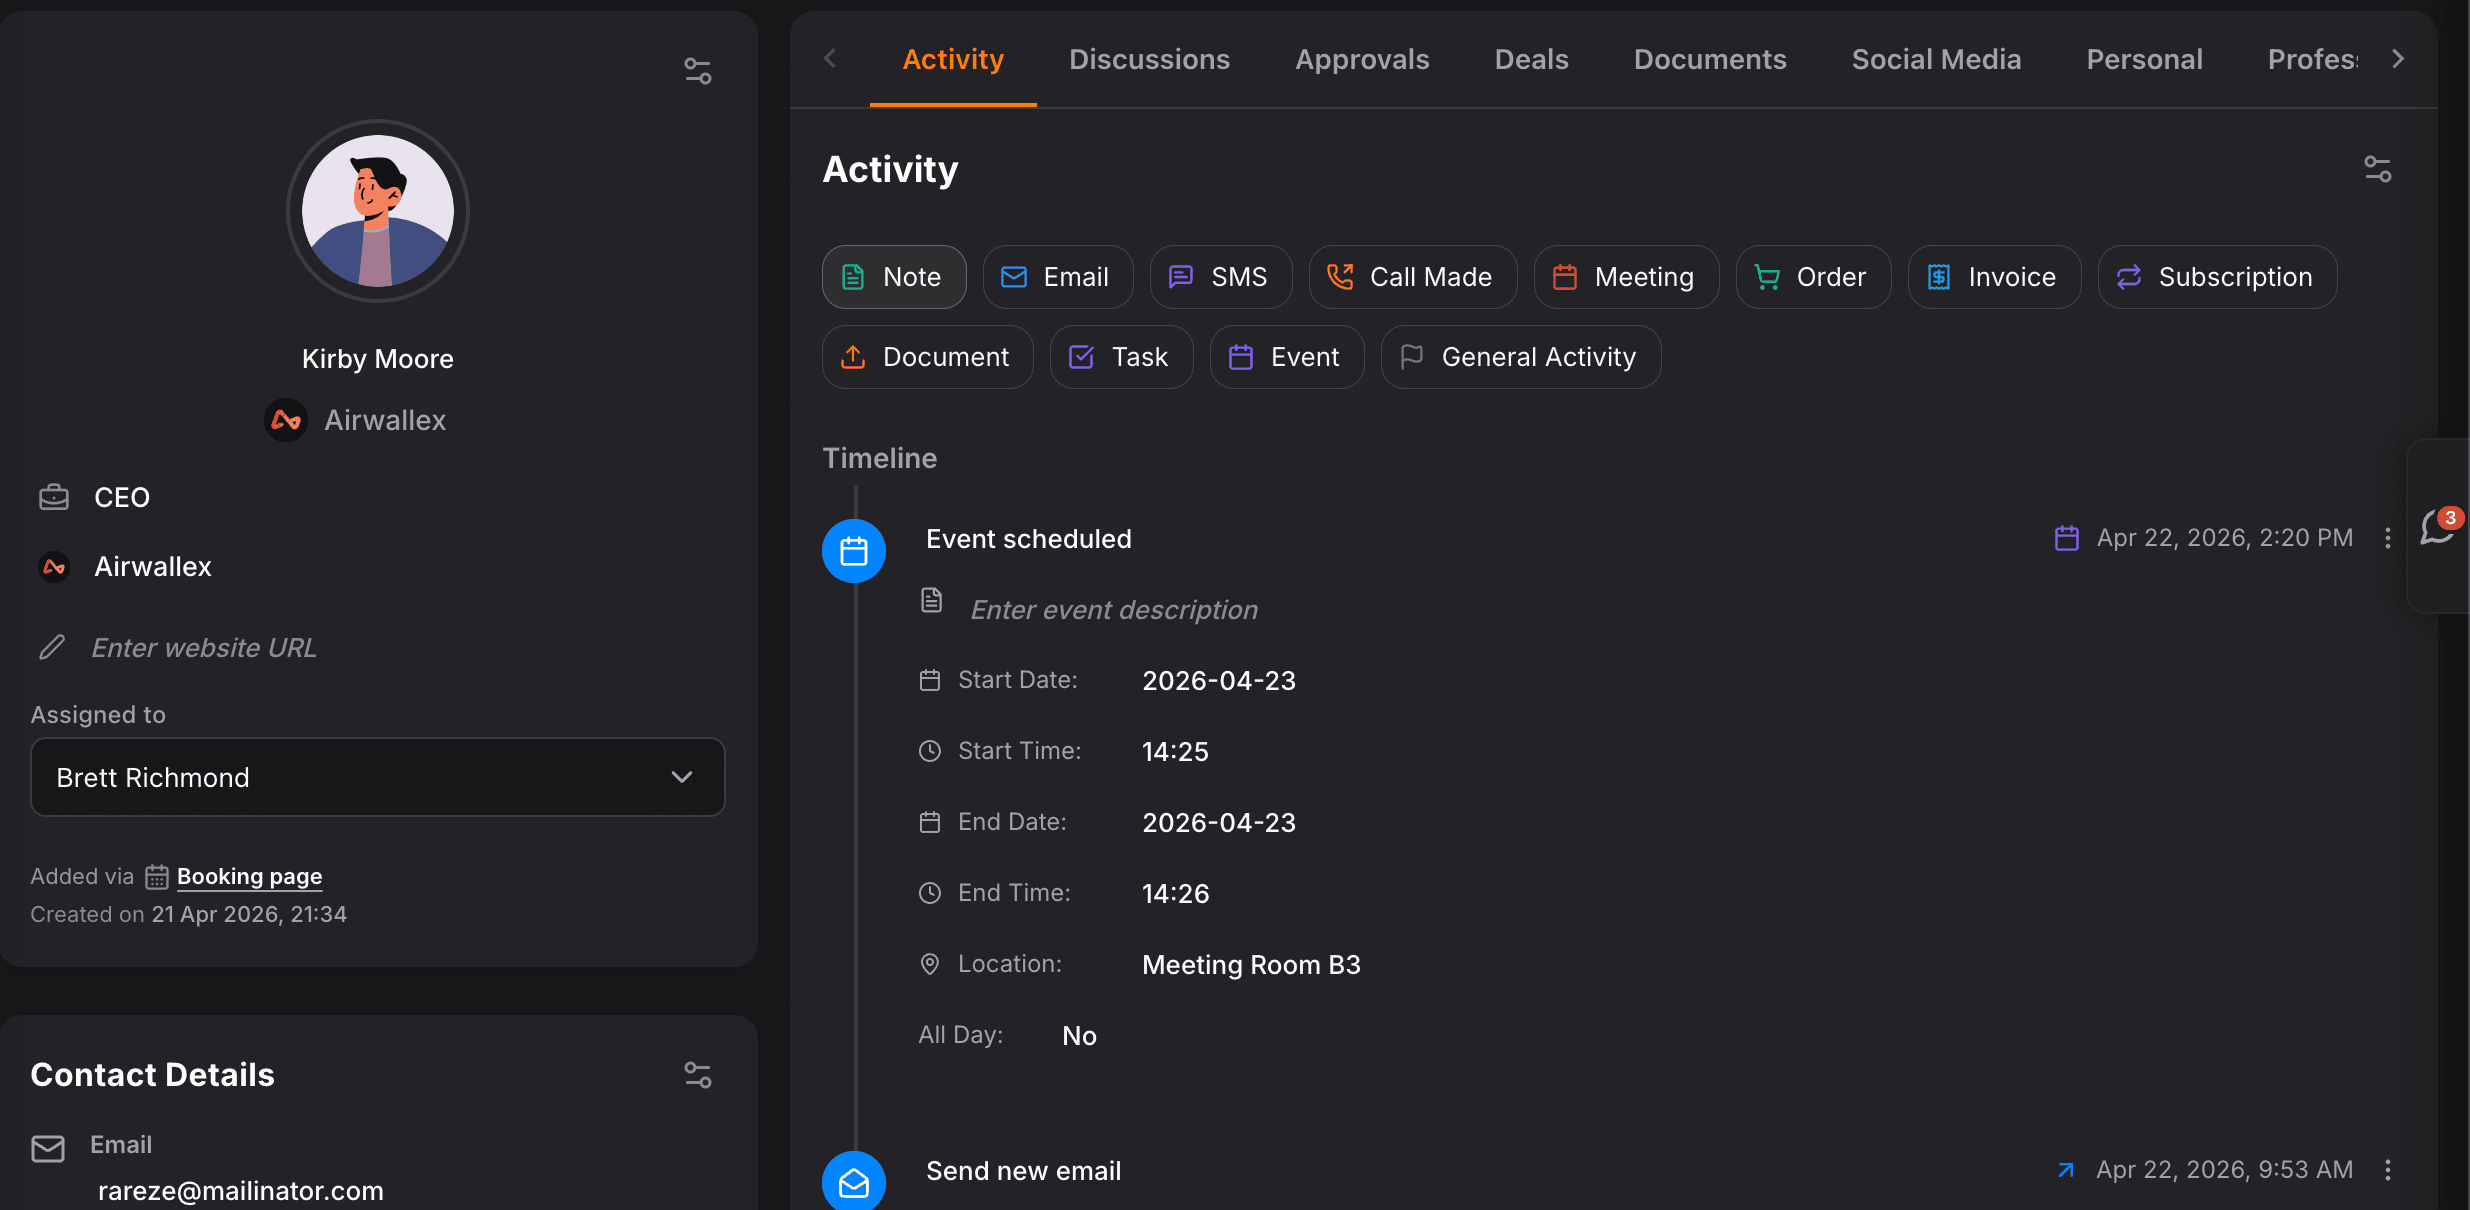Open Contact Details settings sliders icon
This screenshot has height=1210, width=2470.
coord(697,1075)
